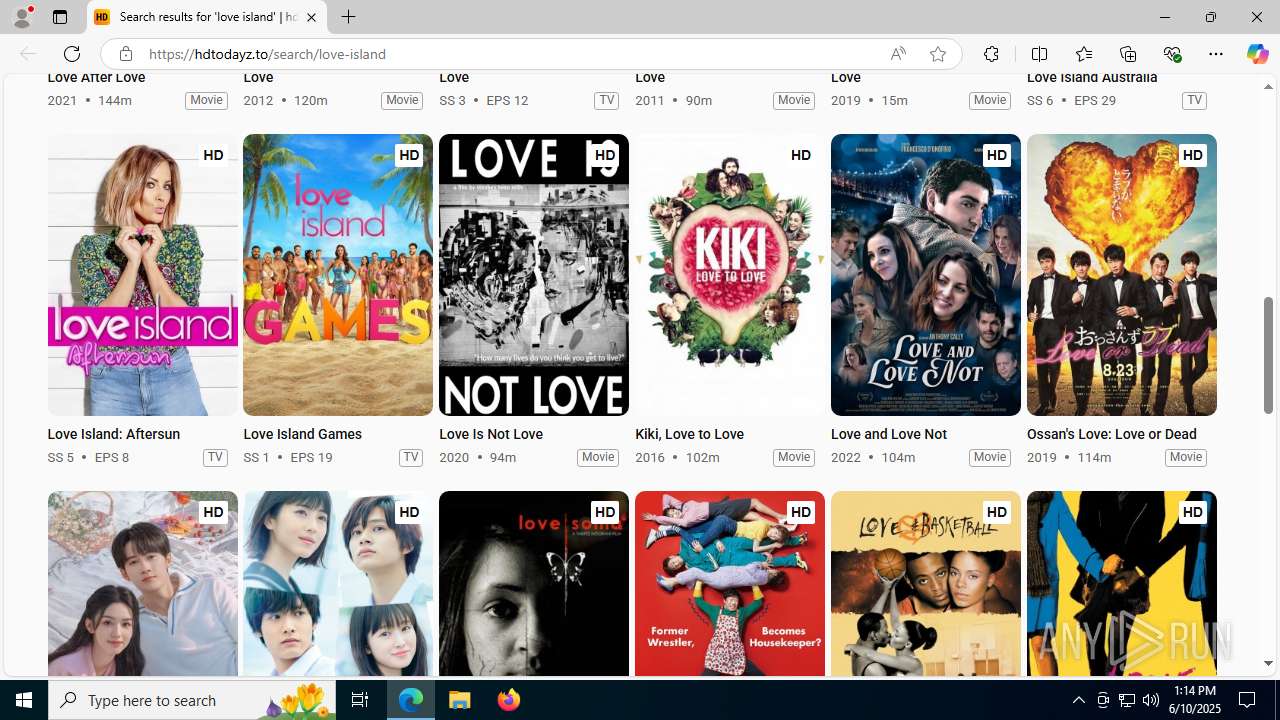1280x720 pixels.
Task: Open the network status tray icon
Action: 1127,700
